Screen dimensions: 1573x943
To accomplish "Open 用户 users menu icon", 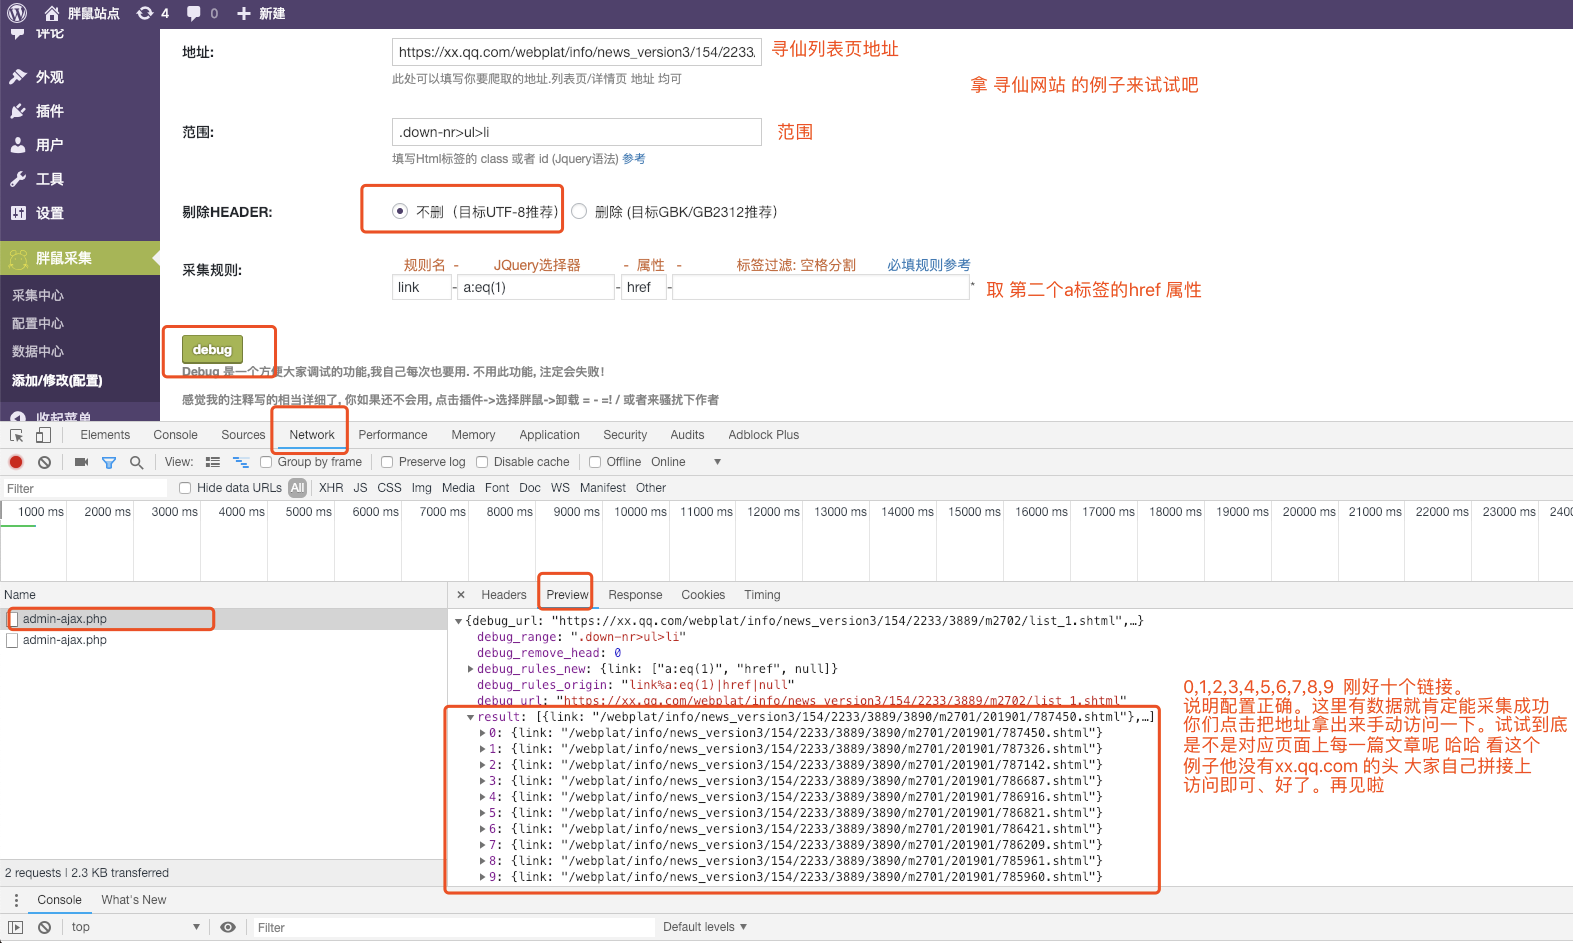I will click(x=18, y=145).
